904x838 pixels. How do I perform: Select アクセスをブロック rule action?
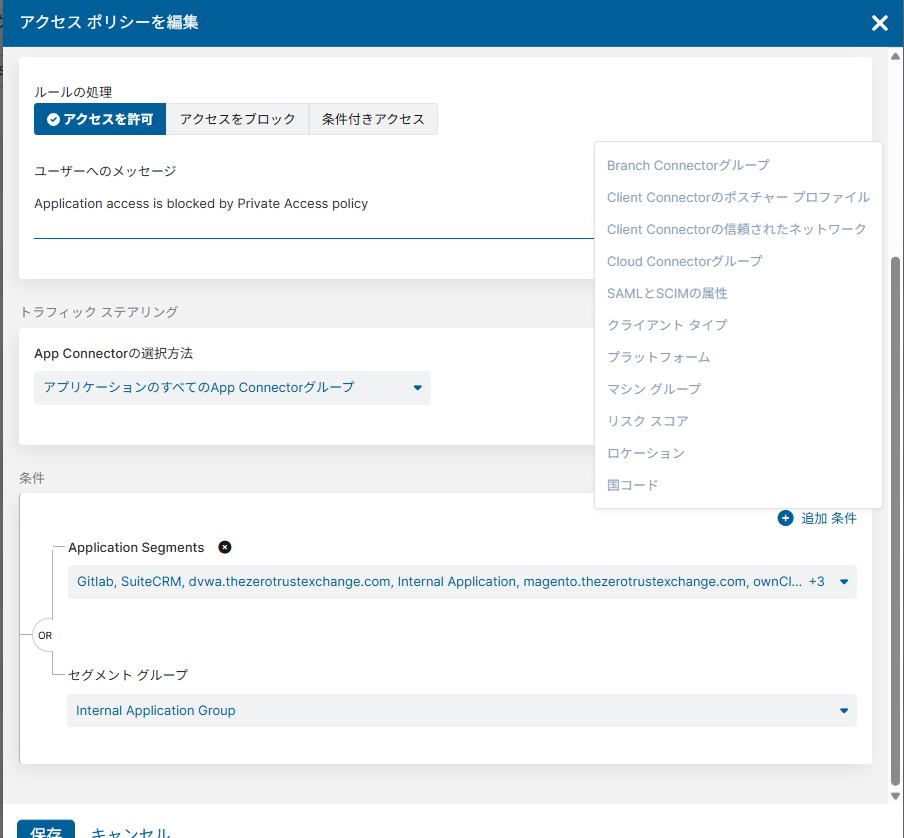238,119
